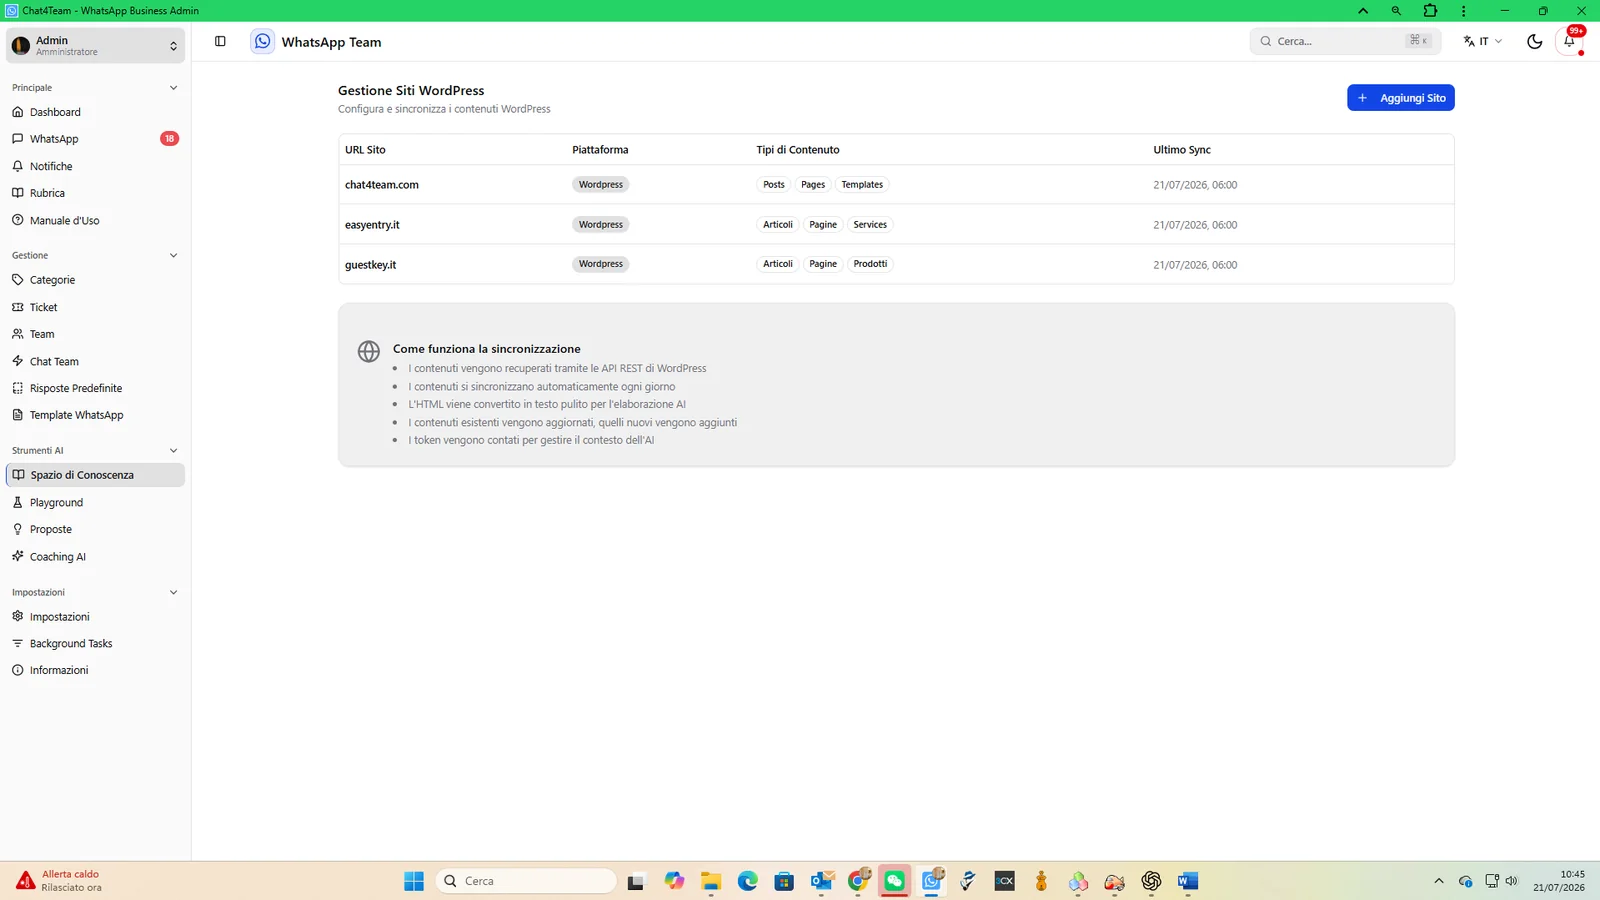
Task: Switch to dark mode with moon icon
Action: [x=1534, y=41]
